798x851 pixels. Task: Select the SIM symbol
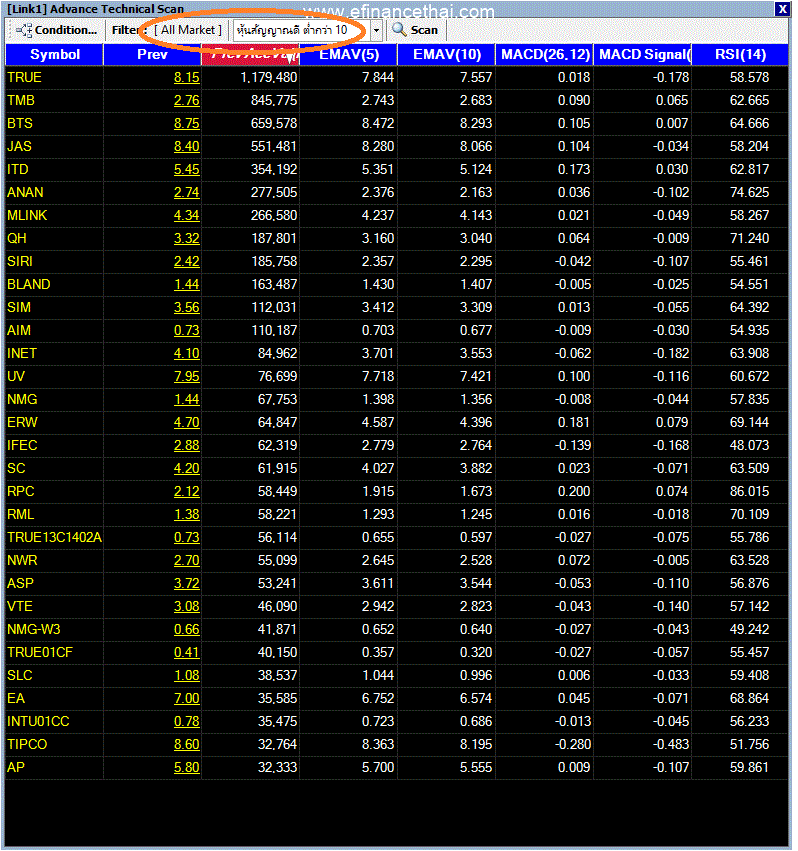(19, 307)
